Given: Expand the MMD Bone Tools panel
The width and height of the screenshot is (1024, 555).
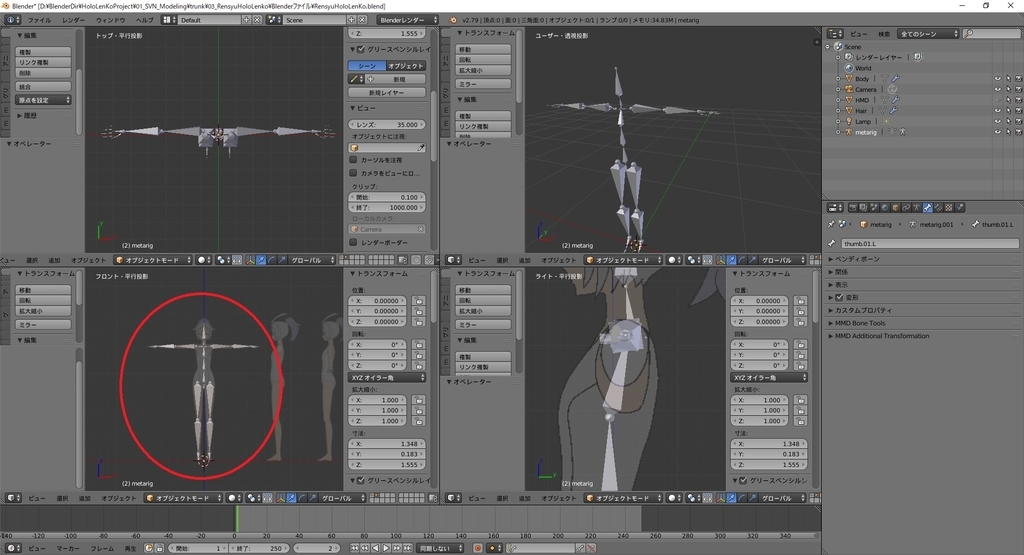Looking at the screenshot, I should point(859,323).
